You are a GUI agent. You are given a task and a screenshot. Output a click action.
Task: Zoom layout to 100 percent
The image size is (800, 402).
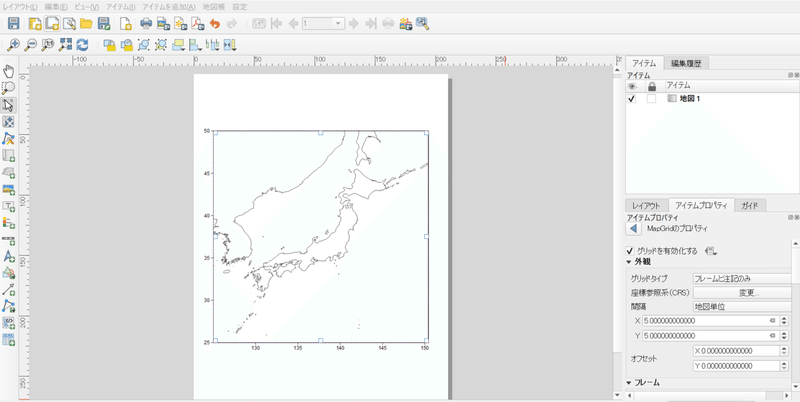47,45
